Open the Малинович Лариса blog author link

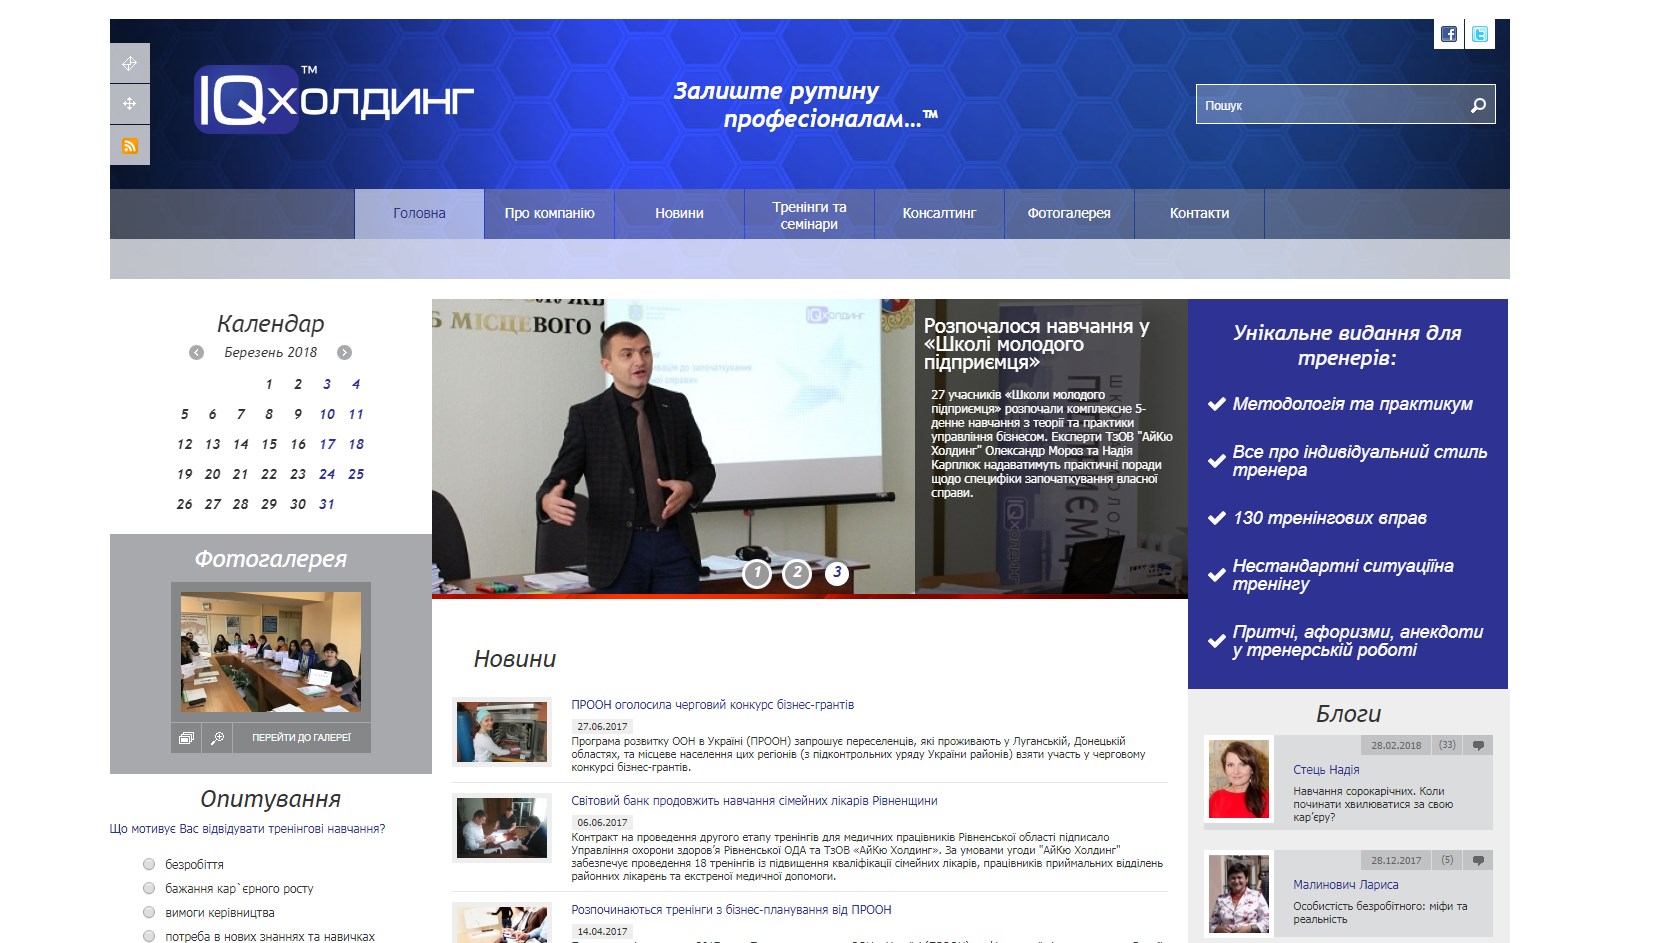[x=1345, y=885]
